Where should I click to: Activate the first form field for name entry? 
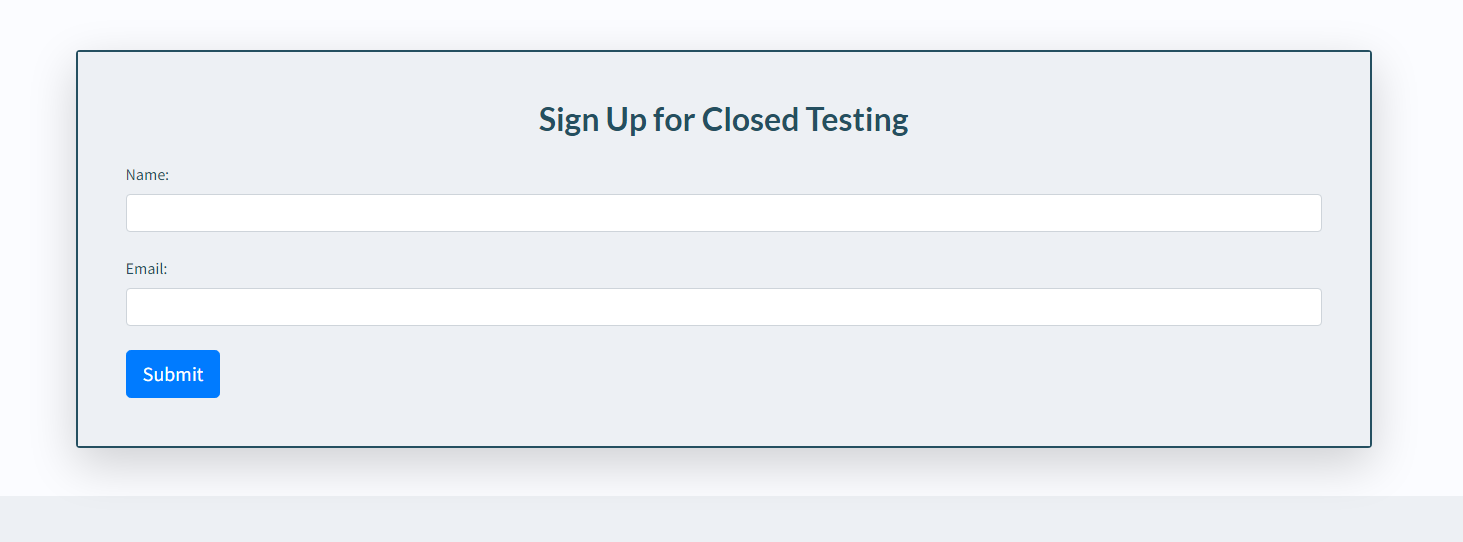pyautogui.click(x=723, y=213)
